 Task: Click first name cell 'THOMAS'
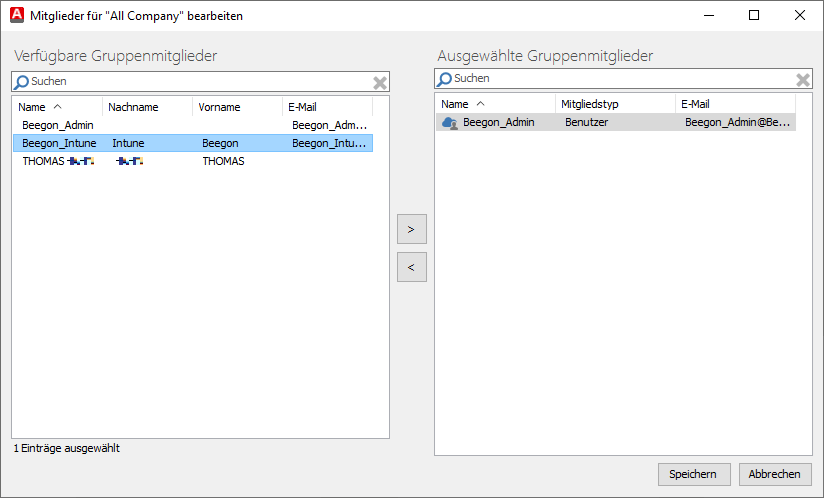click(x=223, y=161)
